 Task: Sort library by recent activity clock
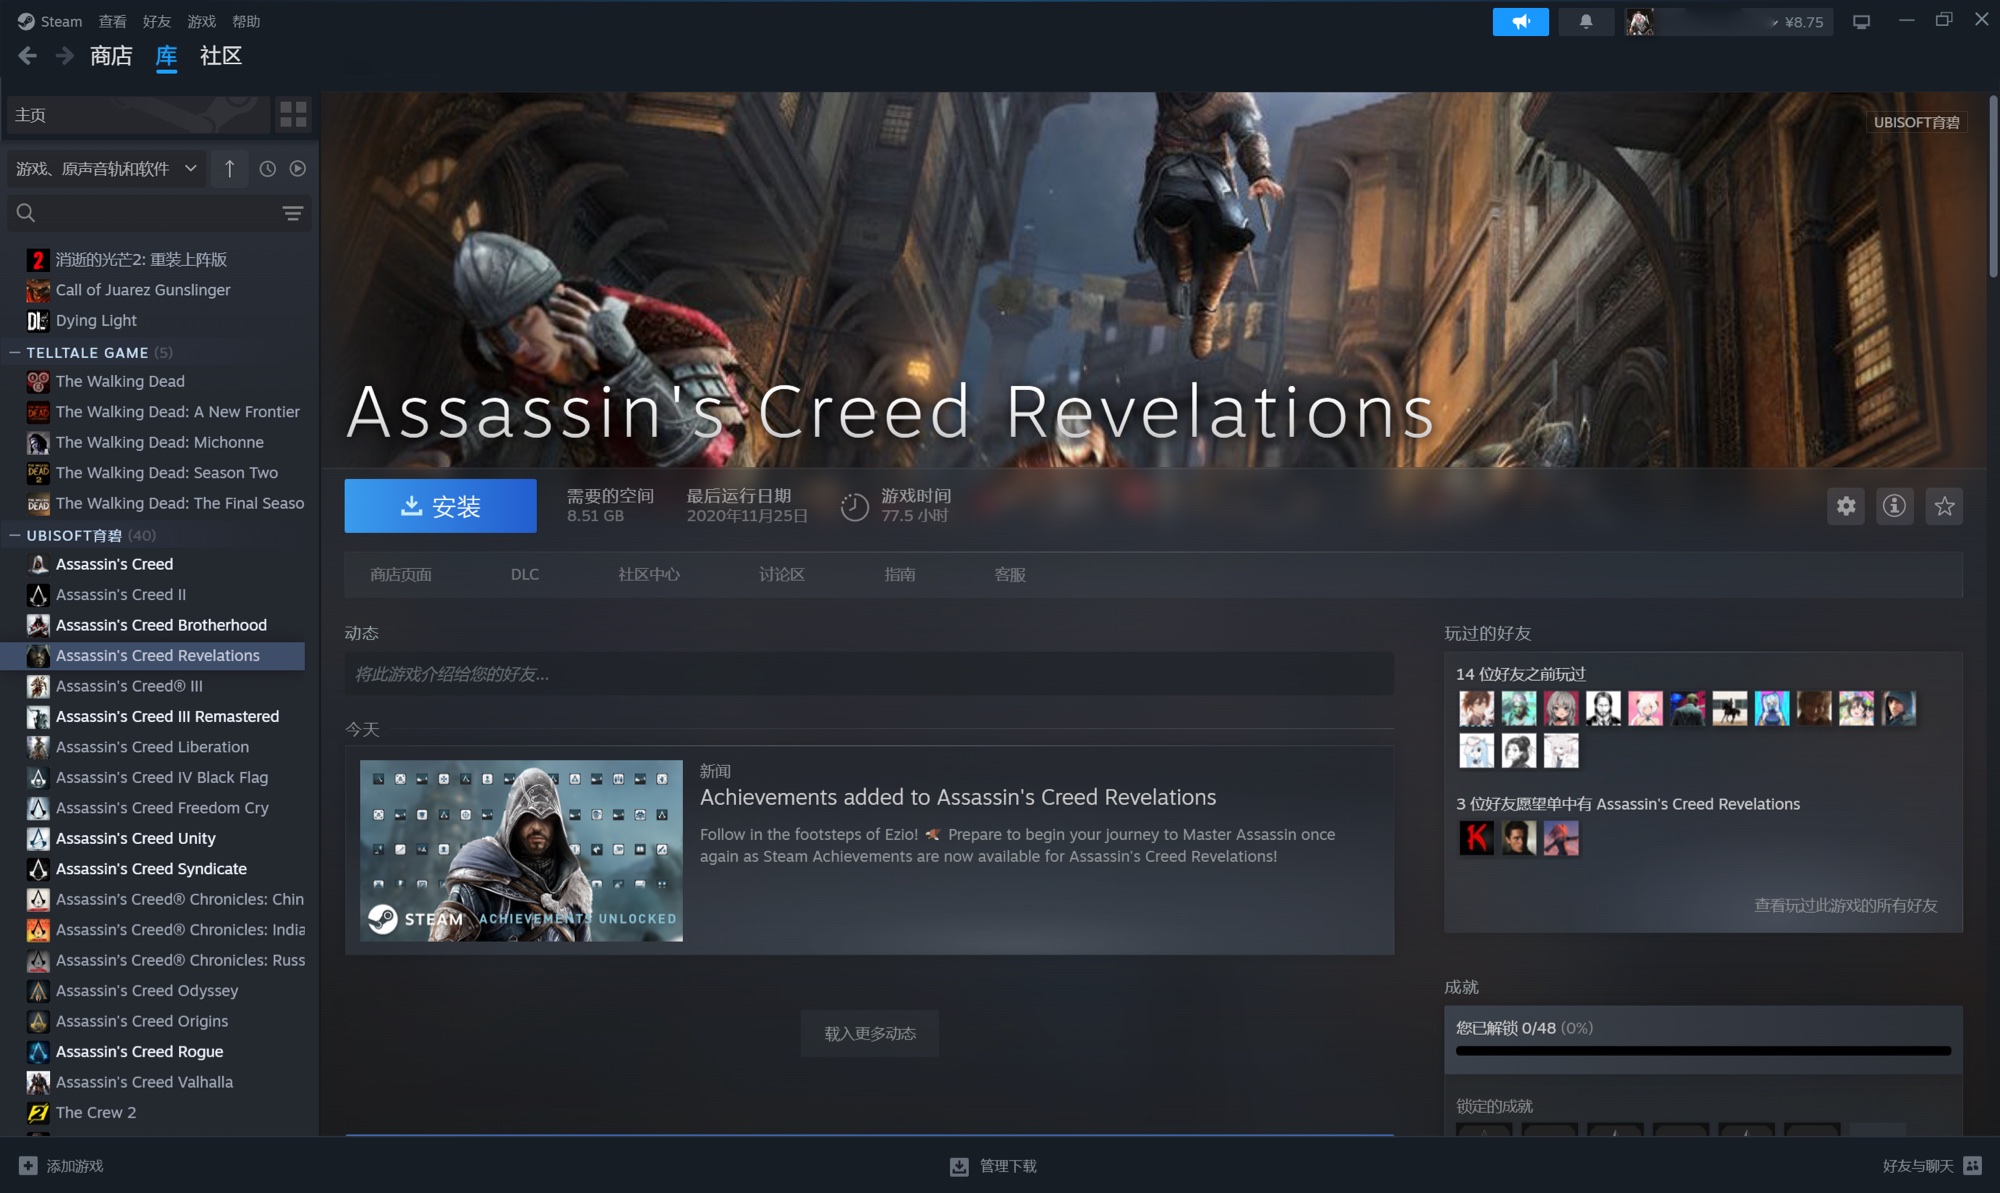[267, 168]
